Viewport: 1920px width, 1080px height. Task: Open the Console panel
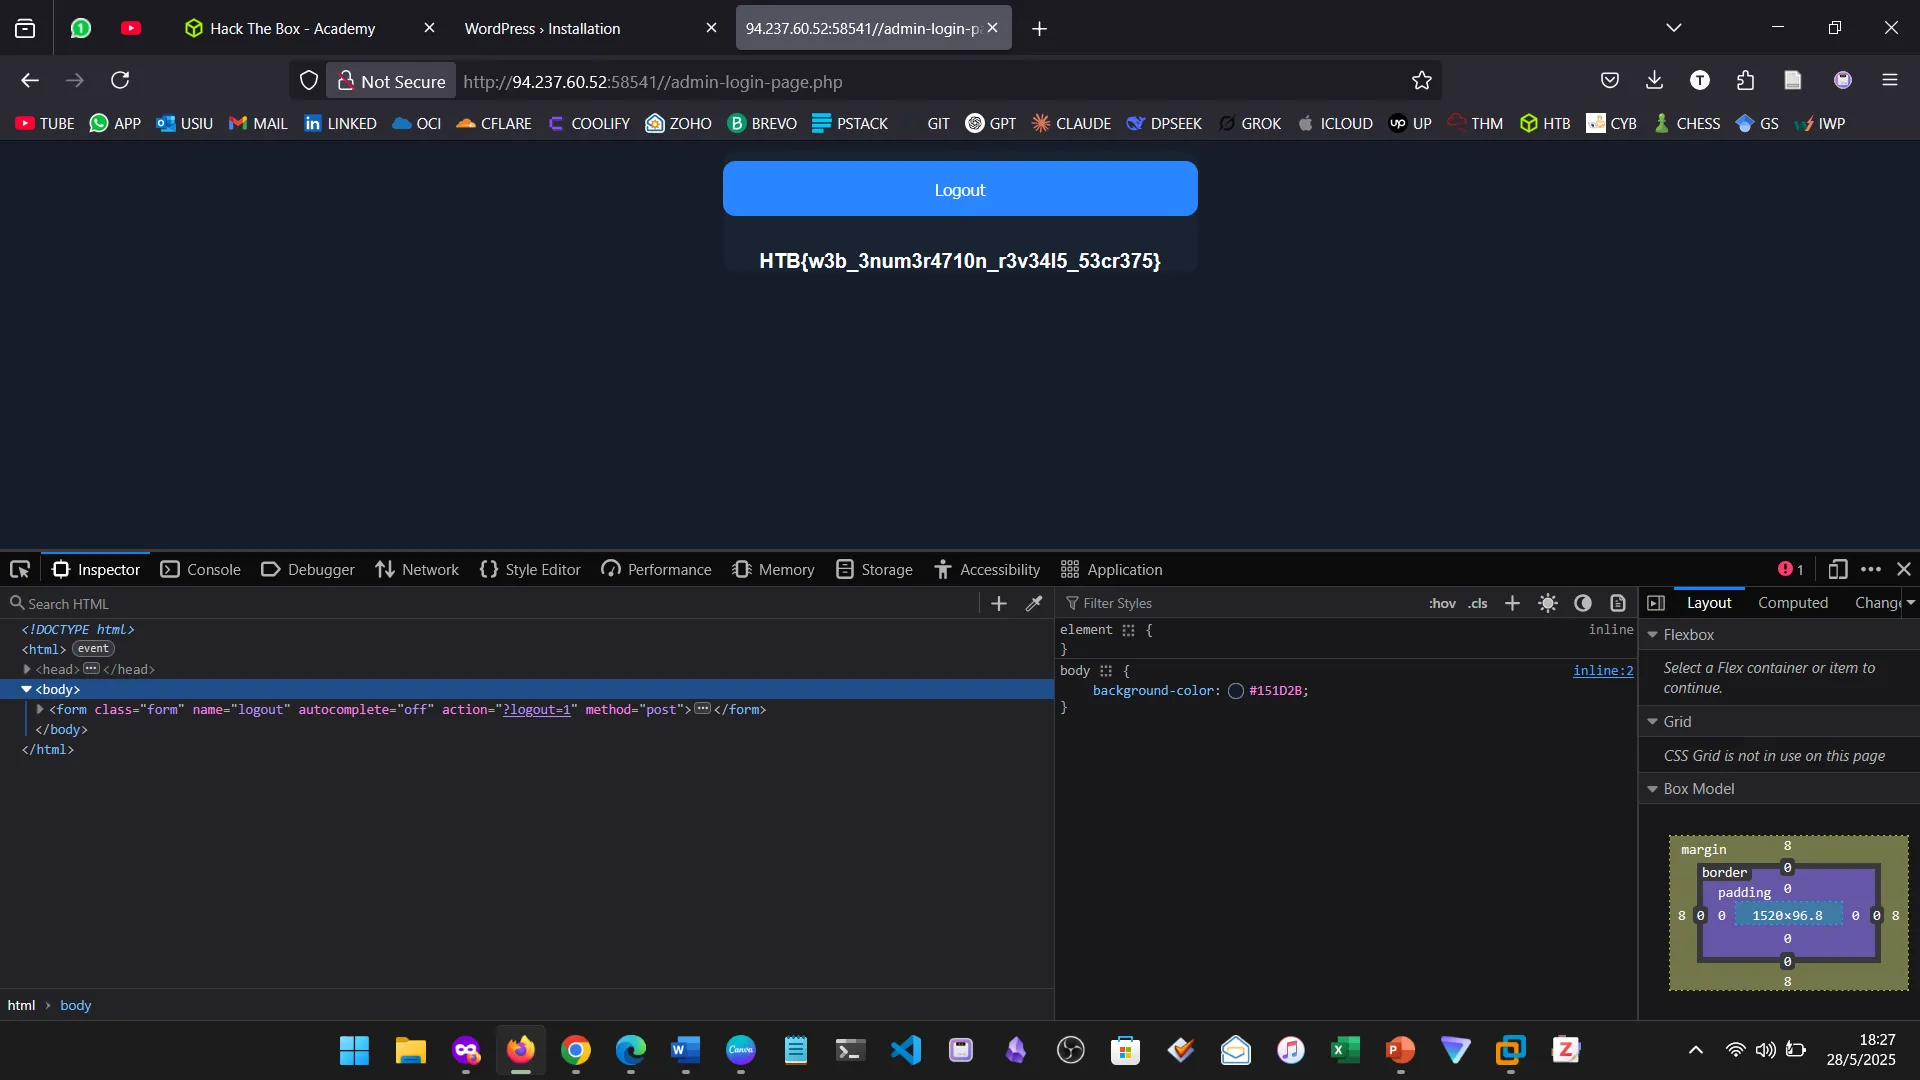(201, 569)
